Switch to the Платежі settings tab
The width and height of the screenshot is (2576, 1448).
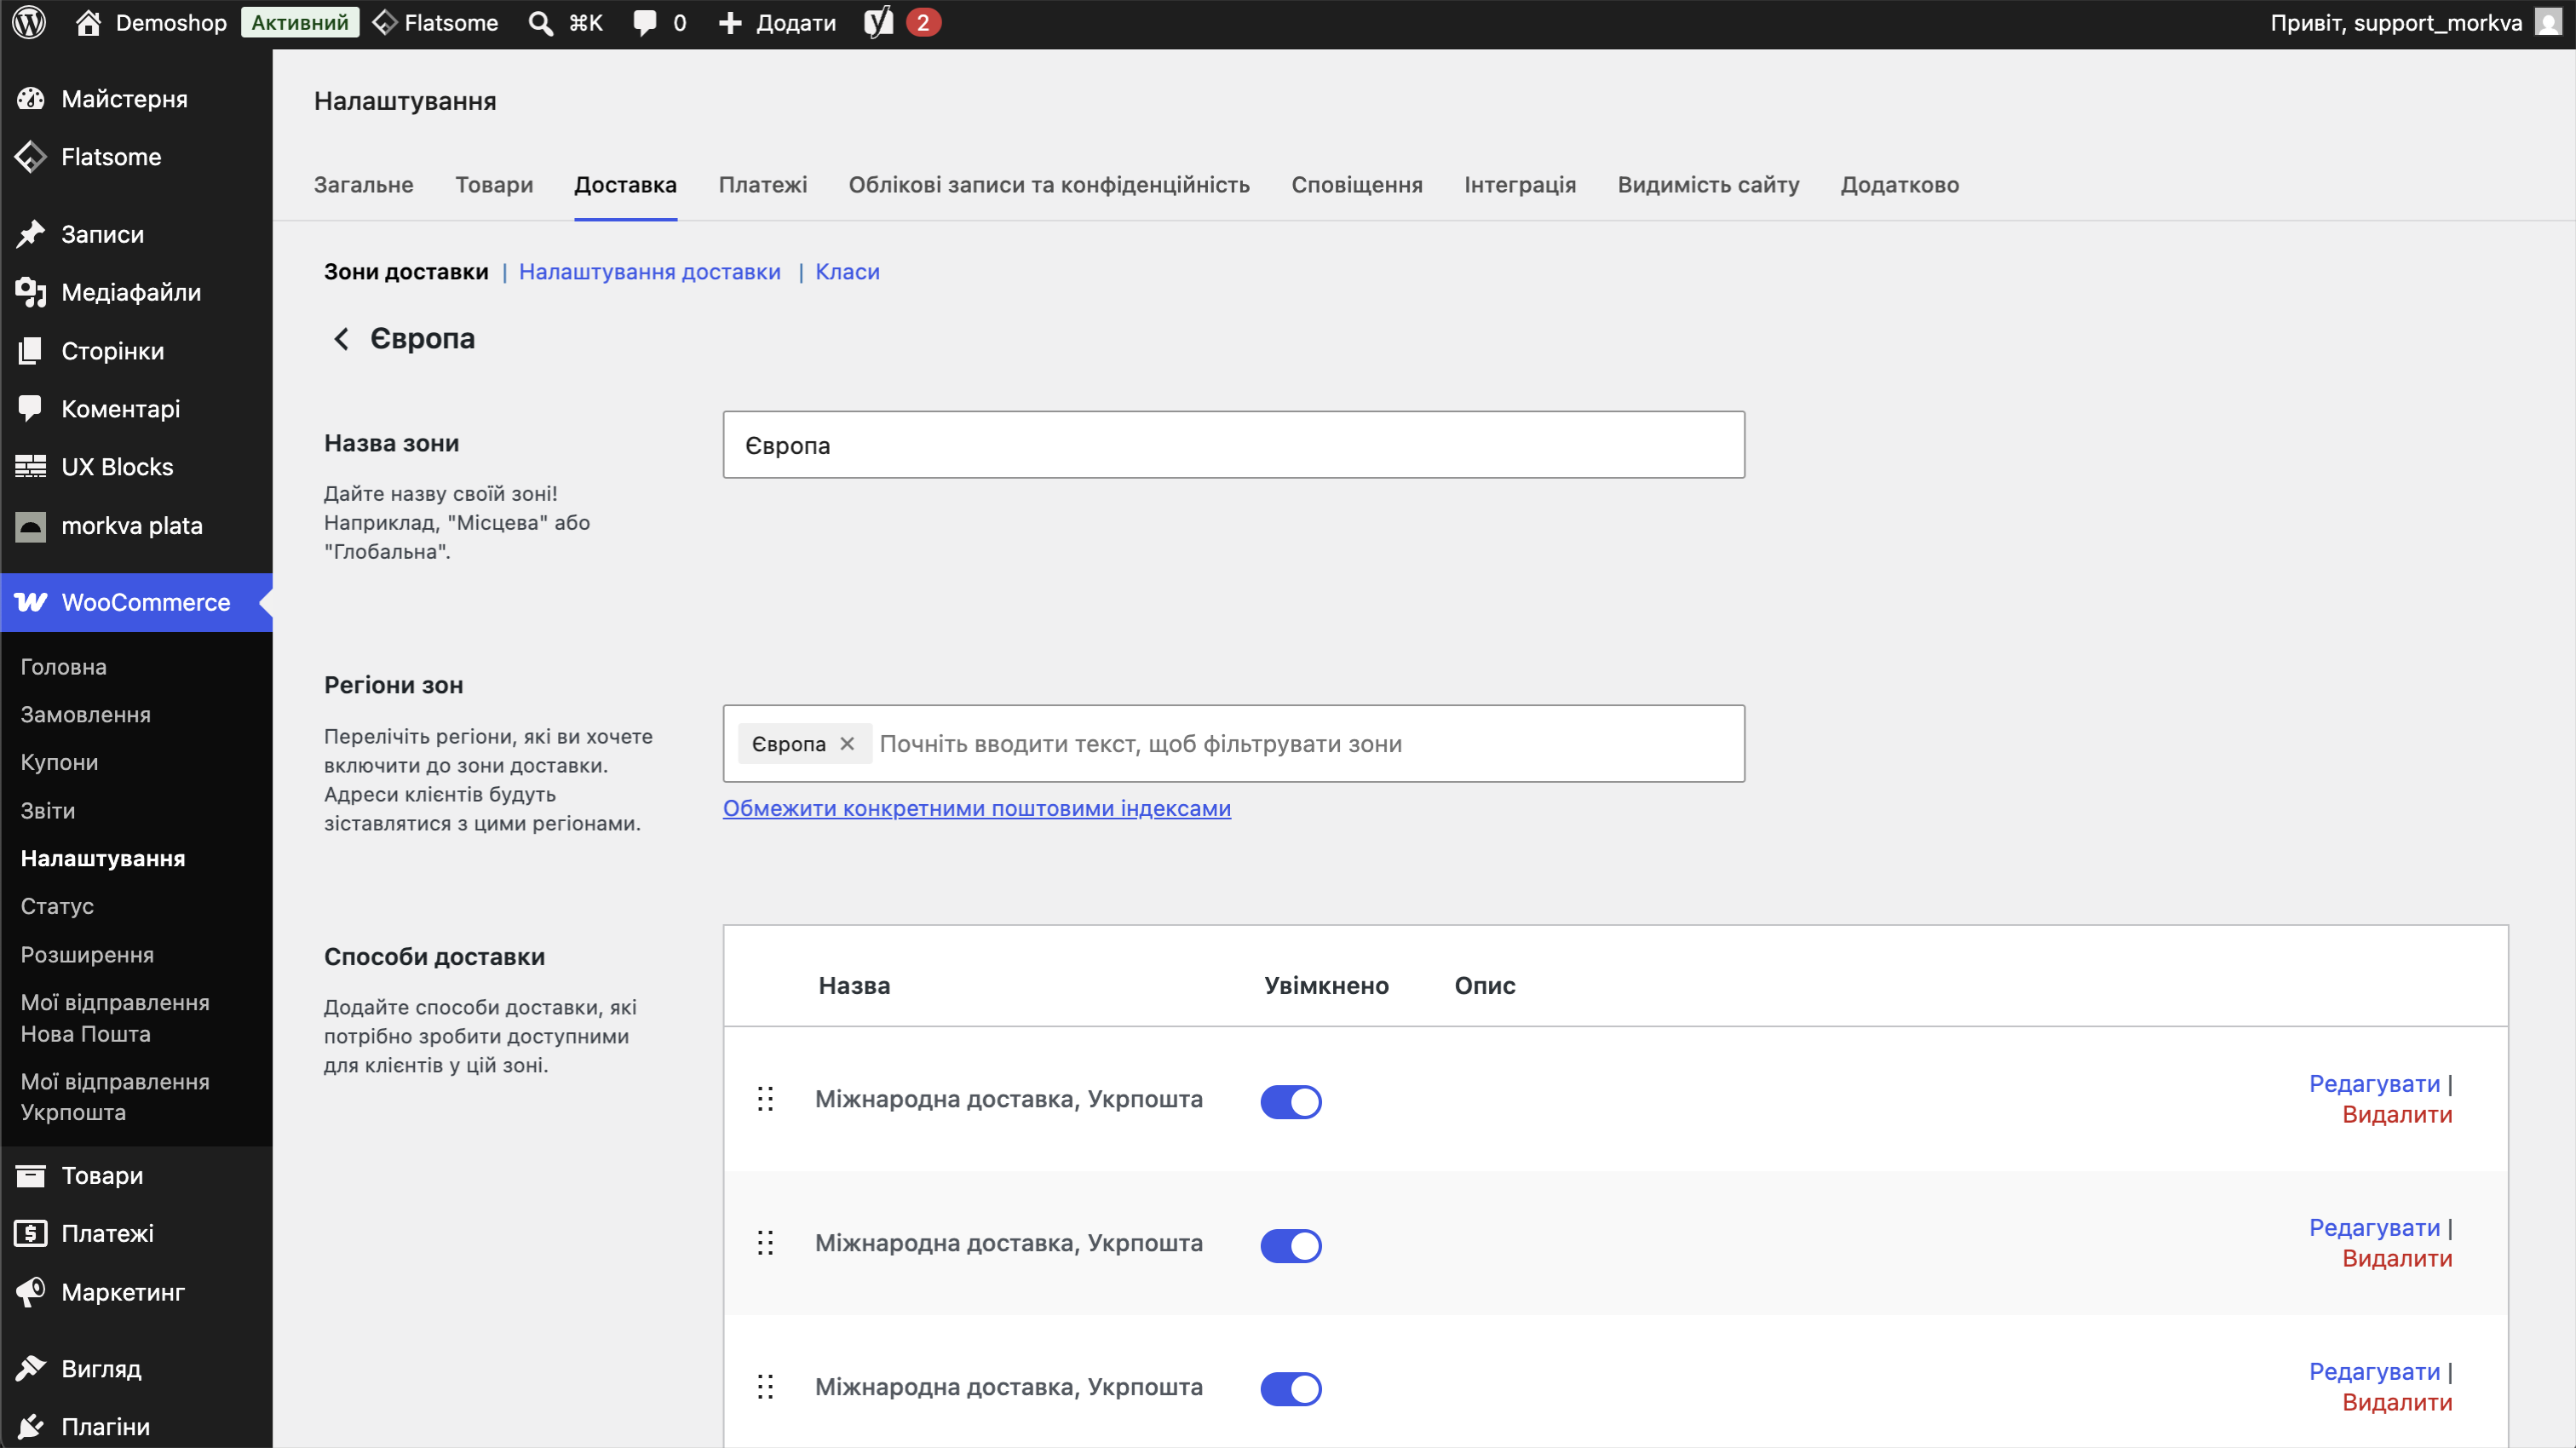[x=762, y=185]
